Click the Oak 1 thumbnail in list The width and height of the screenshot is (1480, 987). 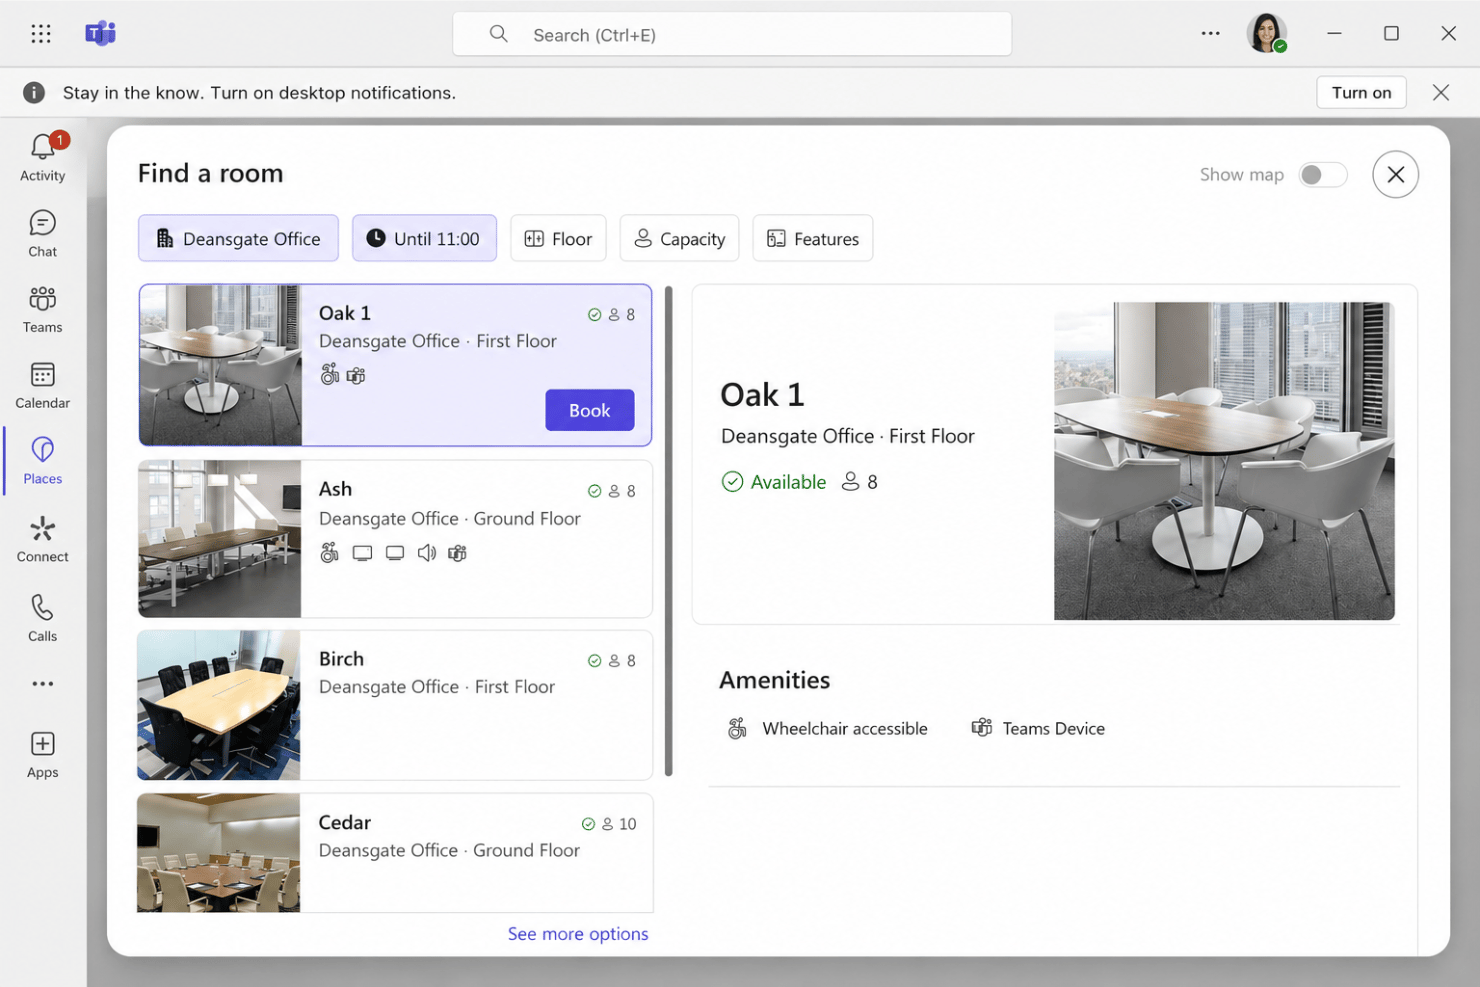(x=220, y=365)
